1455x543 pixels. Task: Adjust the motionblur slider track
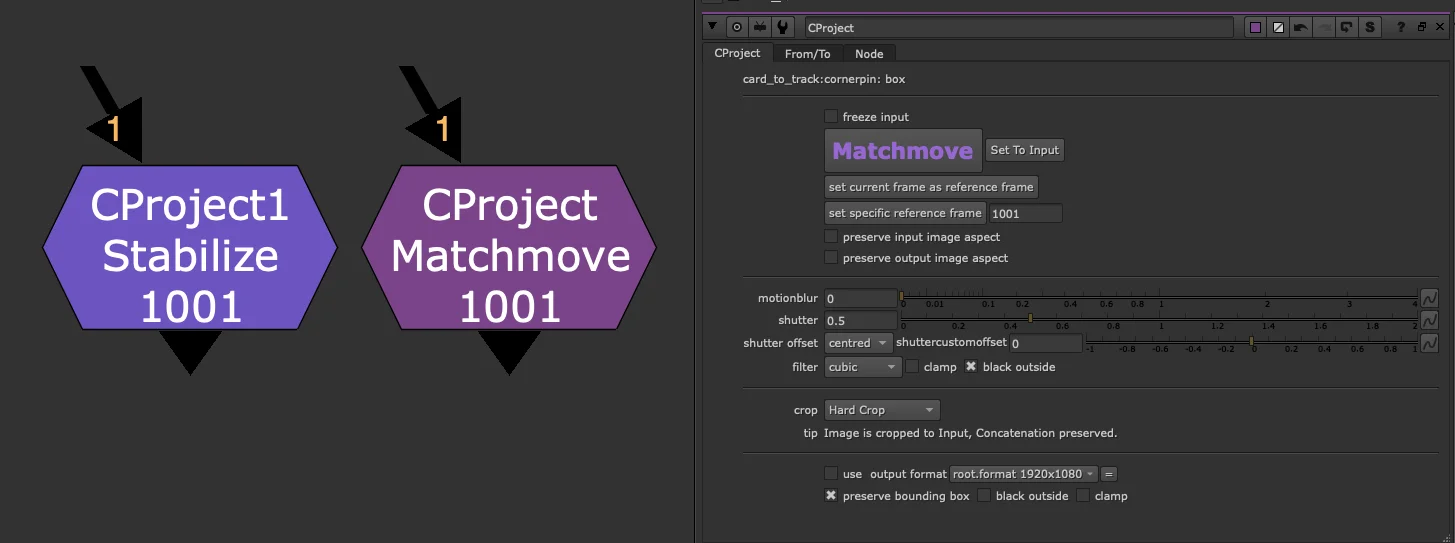click(1158, 297)
